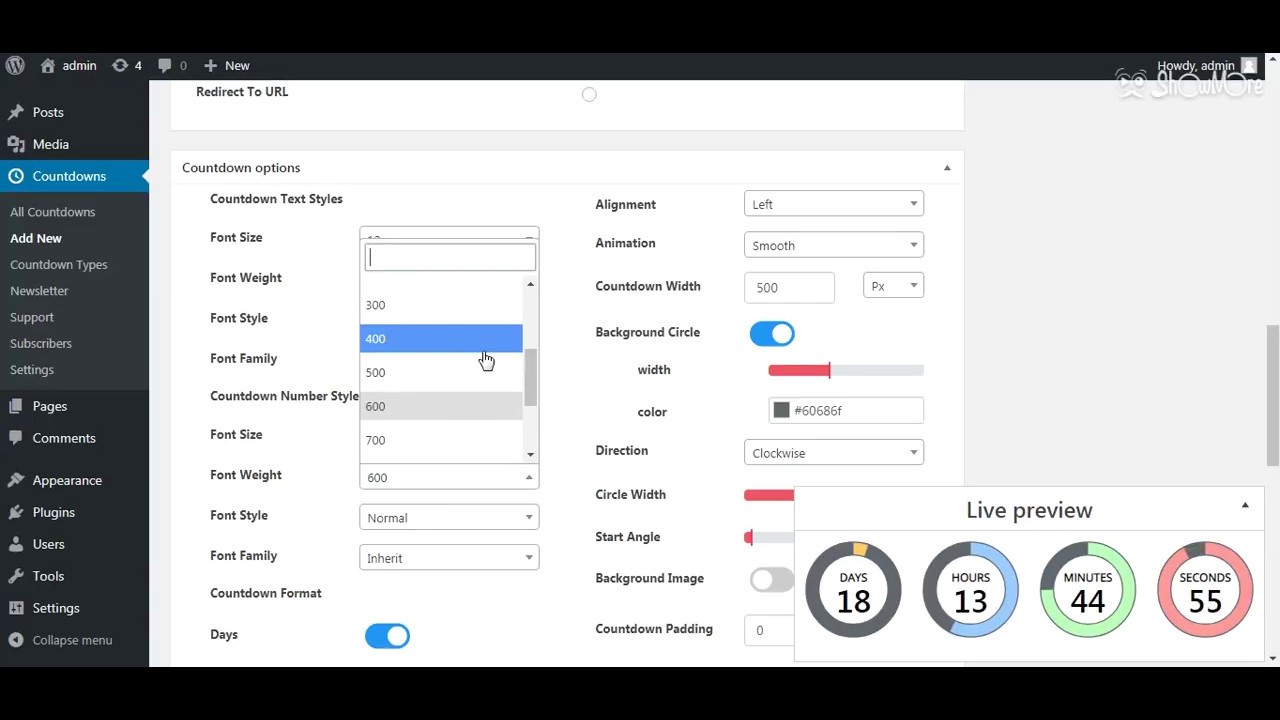This screenshot has width=1280, height=720.
Task: Click the Tools wrench icon
Action: coord(16,576)
